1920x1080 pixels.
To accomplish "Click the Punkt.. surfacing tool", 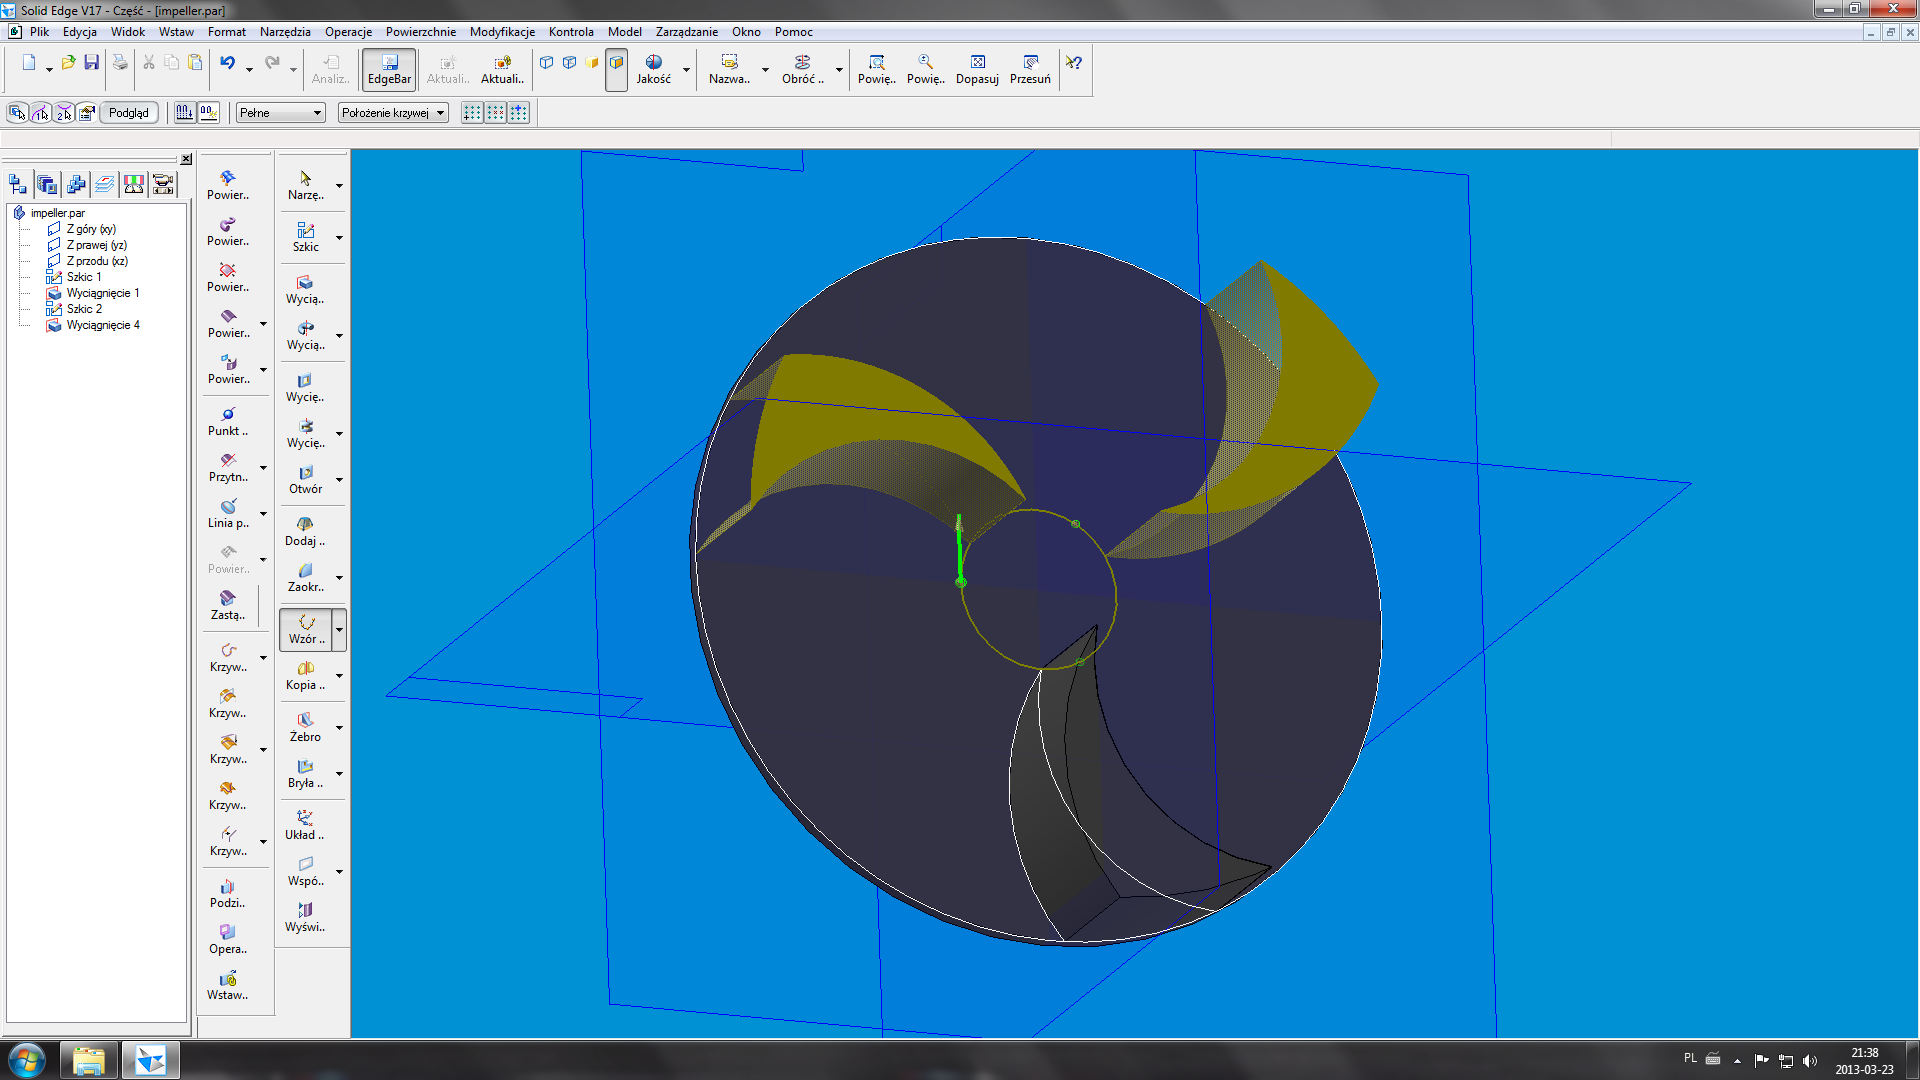I will coord(228,422).
